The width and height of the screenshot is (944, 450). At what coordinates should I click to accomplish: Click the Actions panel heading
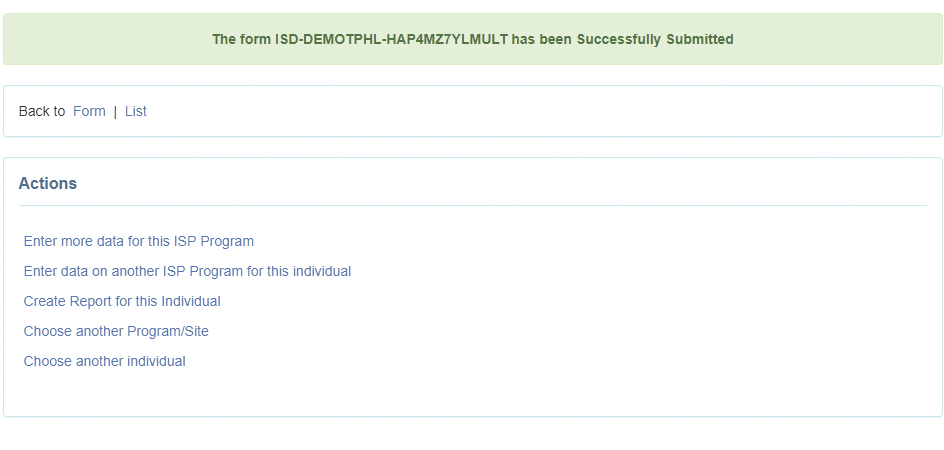[48, 184]
